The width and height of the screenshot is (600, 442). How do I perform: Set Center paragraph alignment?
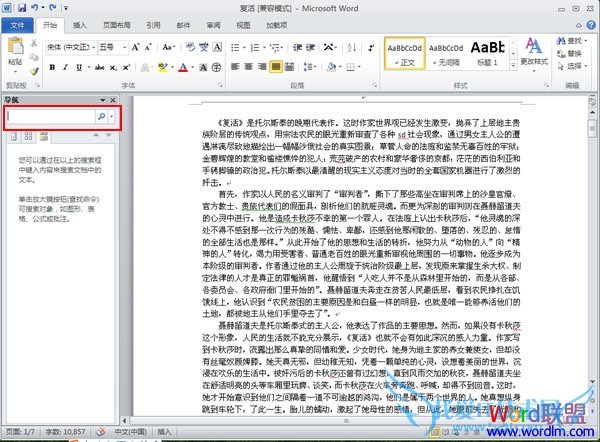[248, 67]
